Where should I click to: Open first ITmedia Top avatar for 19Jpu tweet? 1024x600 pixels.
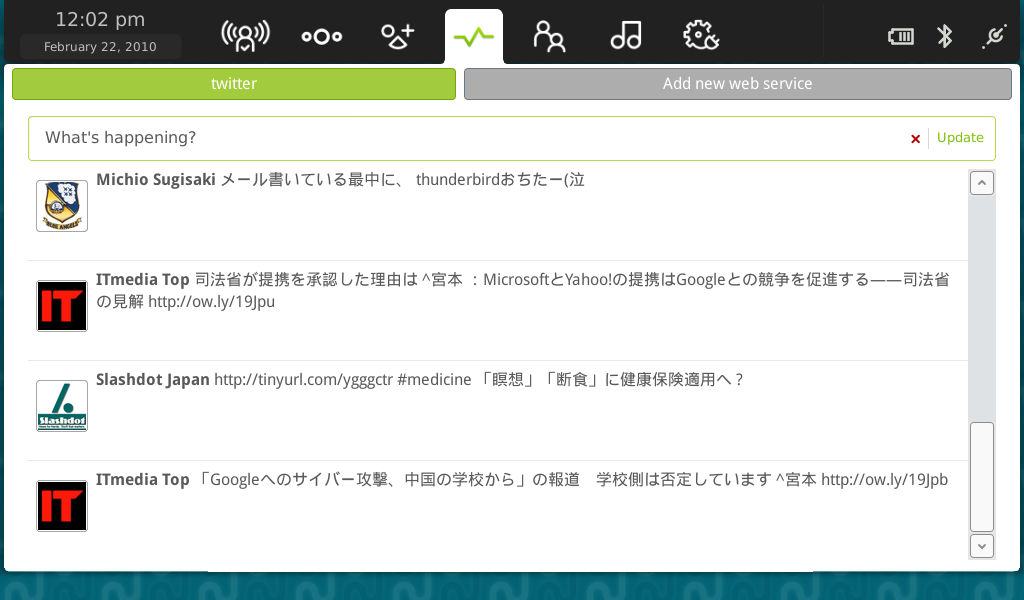click(62, 306)
